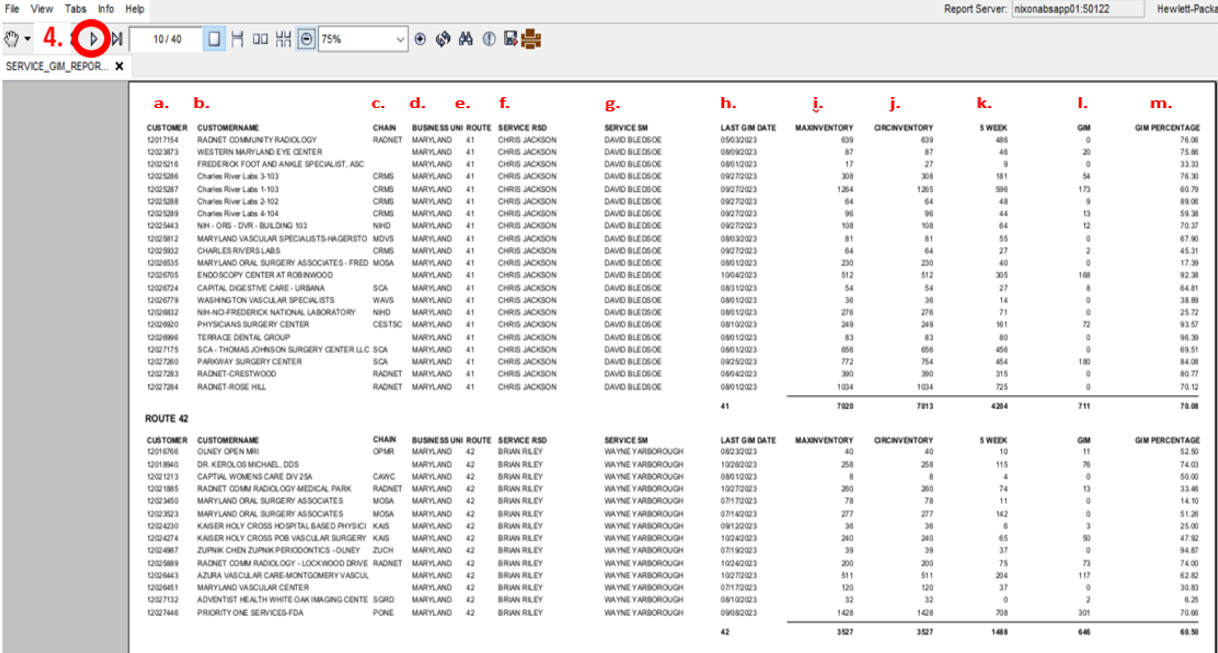1218x653 pixels.
Task: Click the page number field showing 10/40
Action: pos(167,39)
